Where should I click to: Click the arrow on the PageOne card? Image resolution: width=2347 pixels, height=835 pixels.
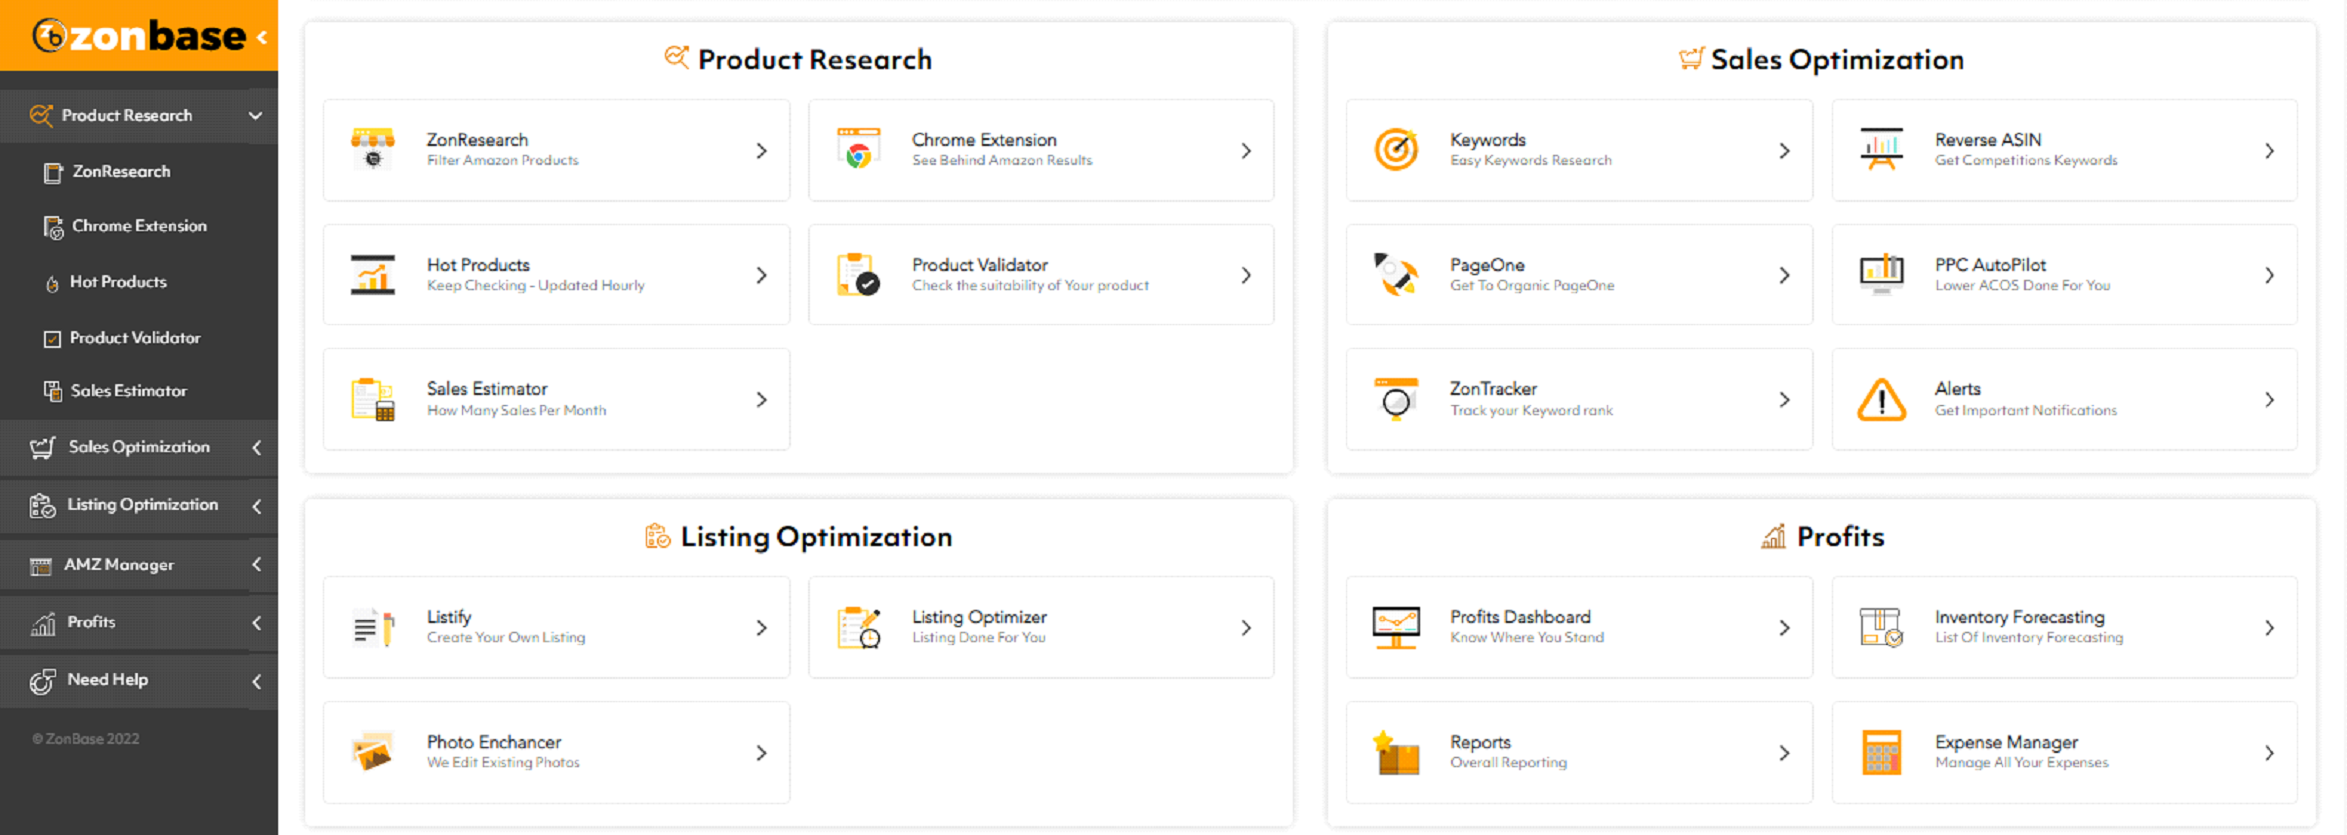pos(1784,275)
